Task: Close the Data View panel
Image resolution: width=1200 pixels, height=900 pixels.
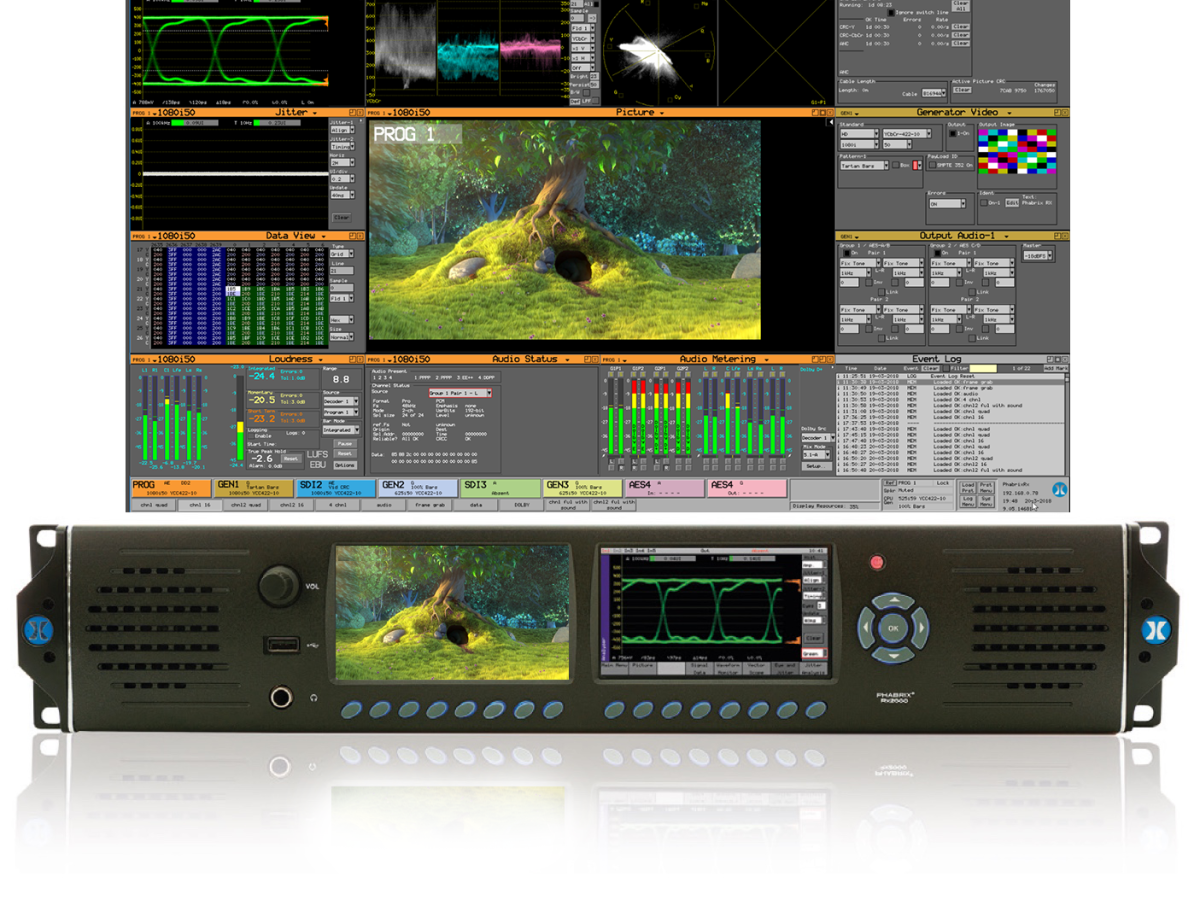Action: tap(361, 236)
